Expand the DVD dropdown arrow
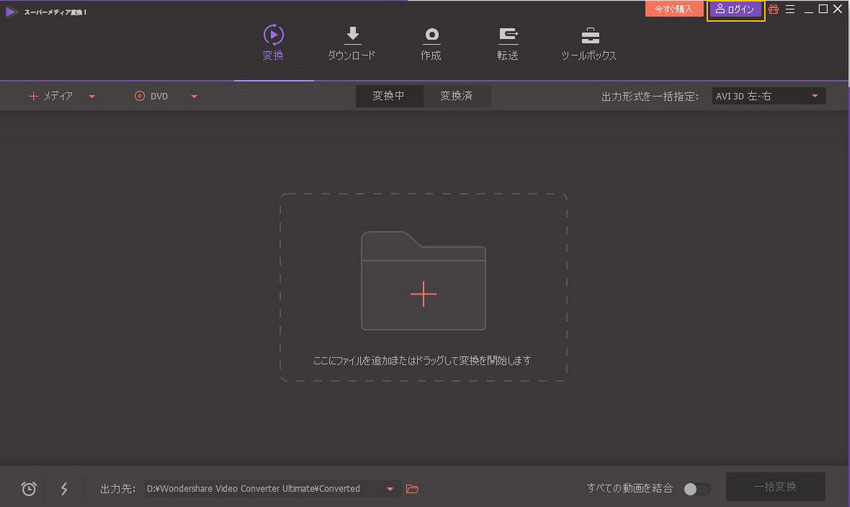This screenshot has height=507, width=850. (194, 97)
